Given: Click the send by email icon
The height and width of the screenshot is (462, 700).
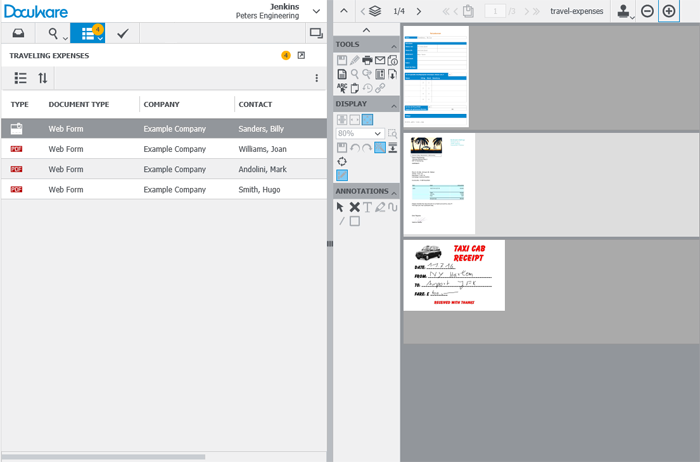Looking at the screenshot, I should point(380,61).
